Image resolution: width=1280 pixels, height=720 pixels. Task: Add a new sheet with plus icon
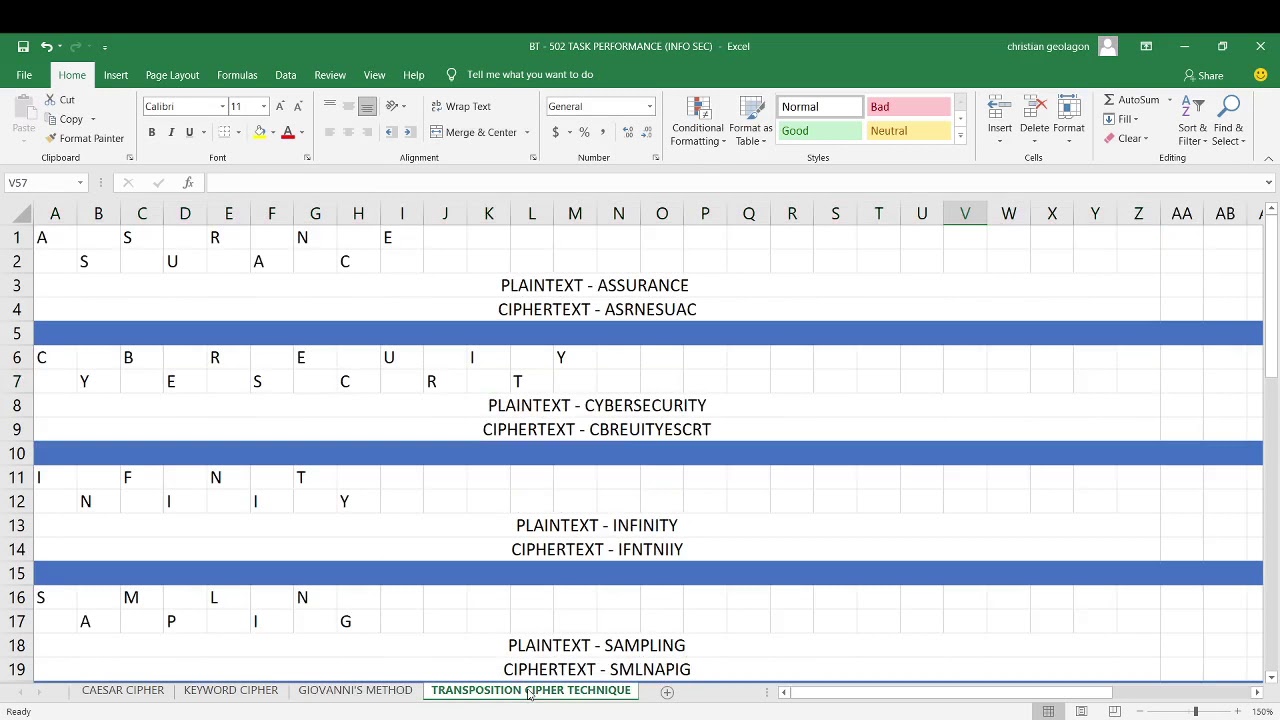[667, 692]
